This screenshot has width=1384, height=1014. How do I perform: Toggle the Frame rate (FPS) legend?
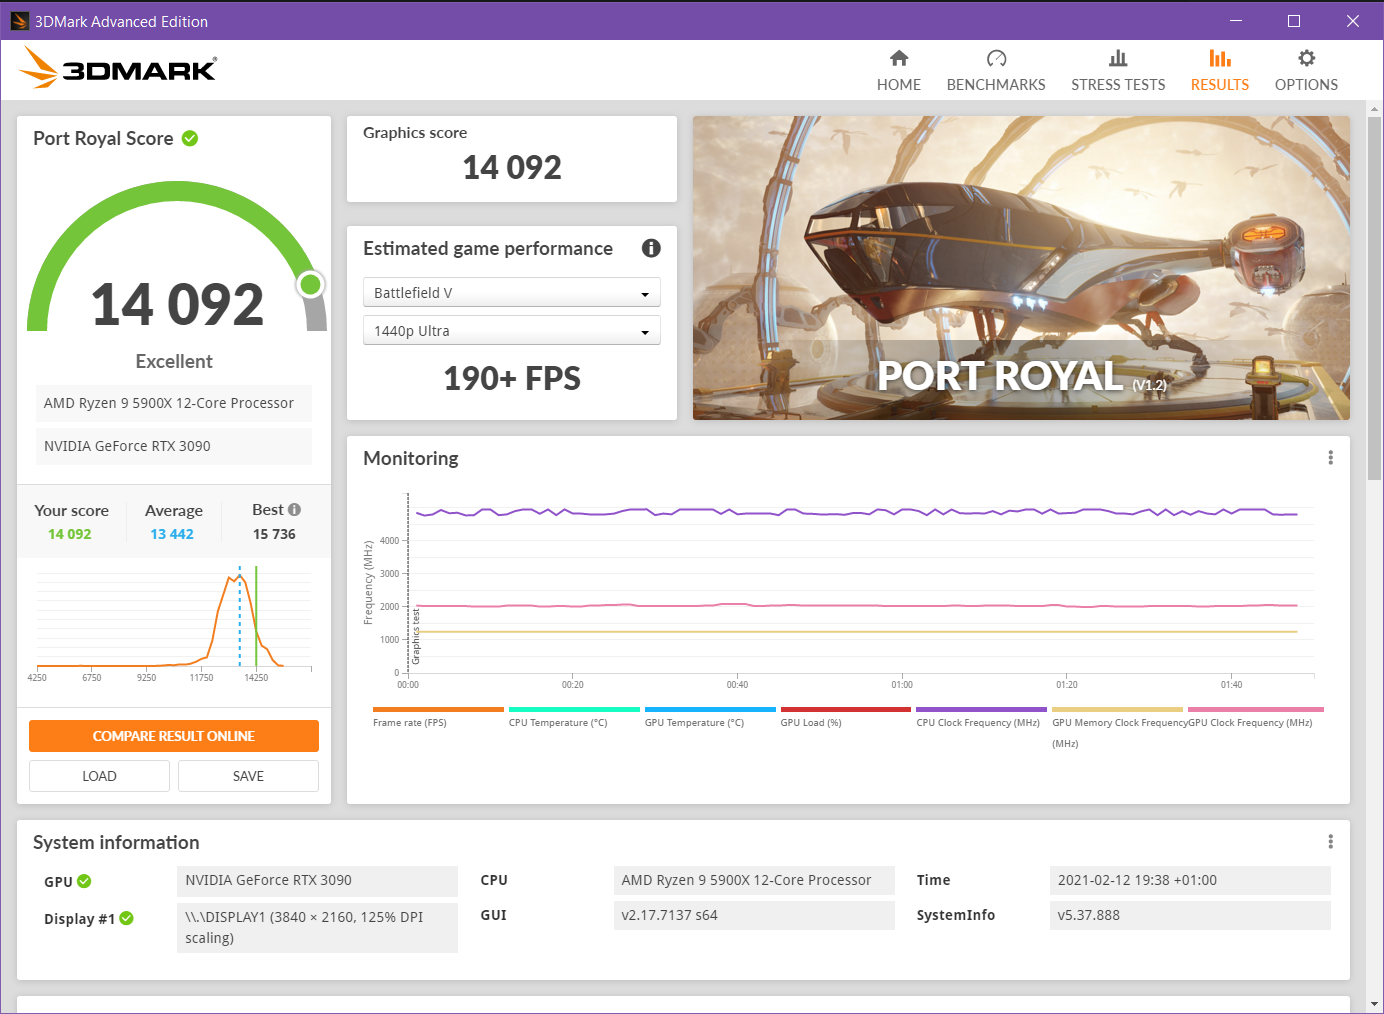click(x=437, y=717)
